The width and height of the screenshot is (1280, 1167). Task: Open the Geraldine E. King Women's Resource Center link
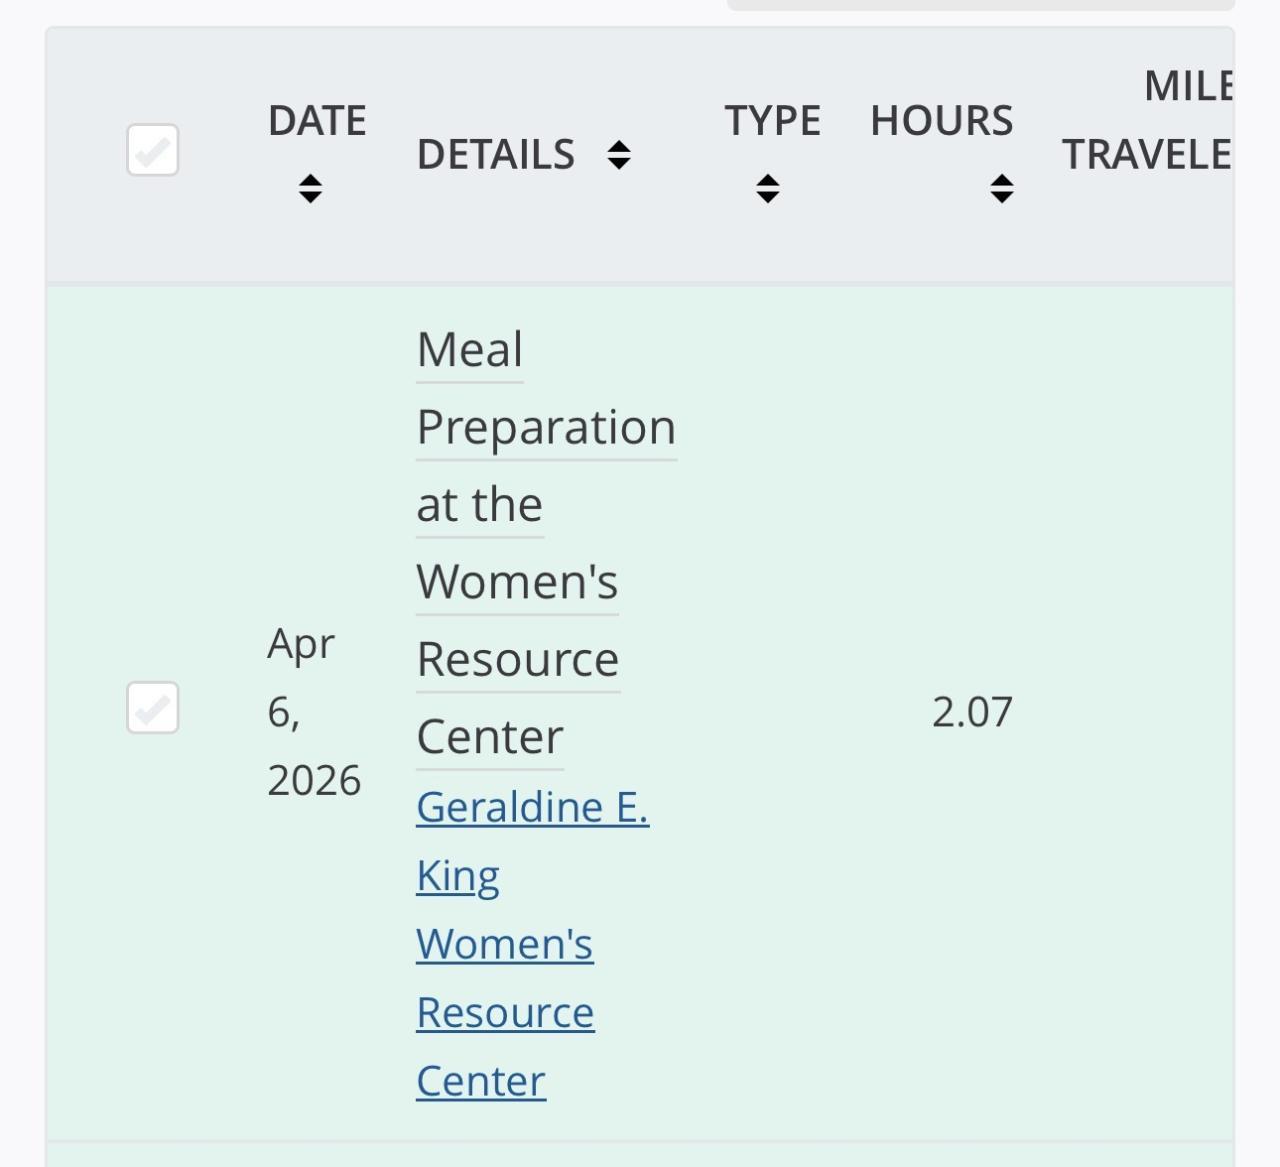click(532, 808)
